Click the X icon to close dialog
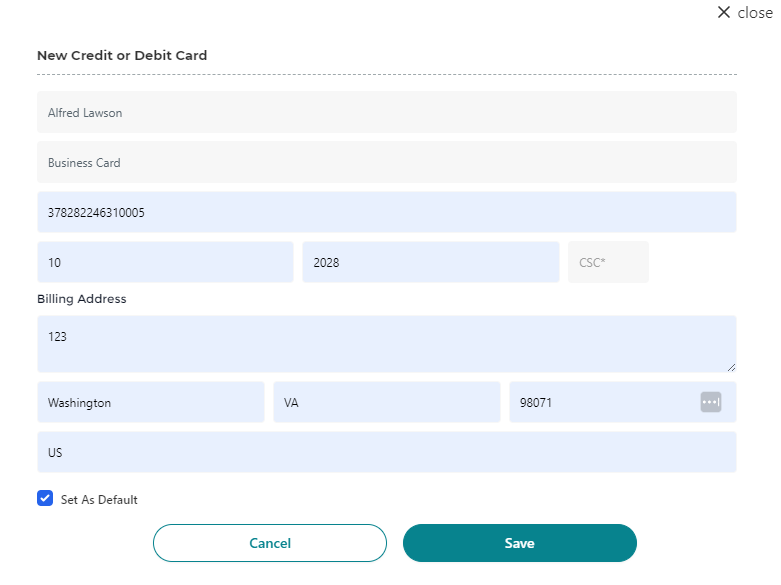Image resolution: width=781 pixels, height=585 pixels. (x=724, y=13)
